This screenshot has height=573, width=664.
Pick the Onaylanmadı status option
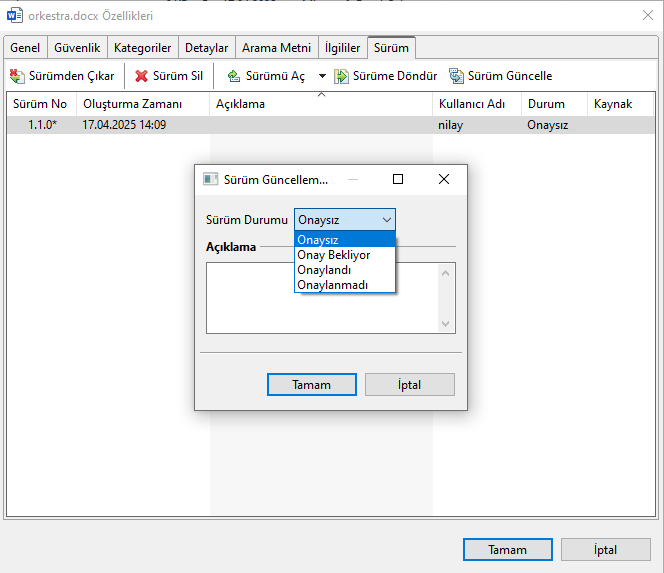(333, 285)
